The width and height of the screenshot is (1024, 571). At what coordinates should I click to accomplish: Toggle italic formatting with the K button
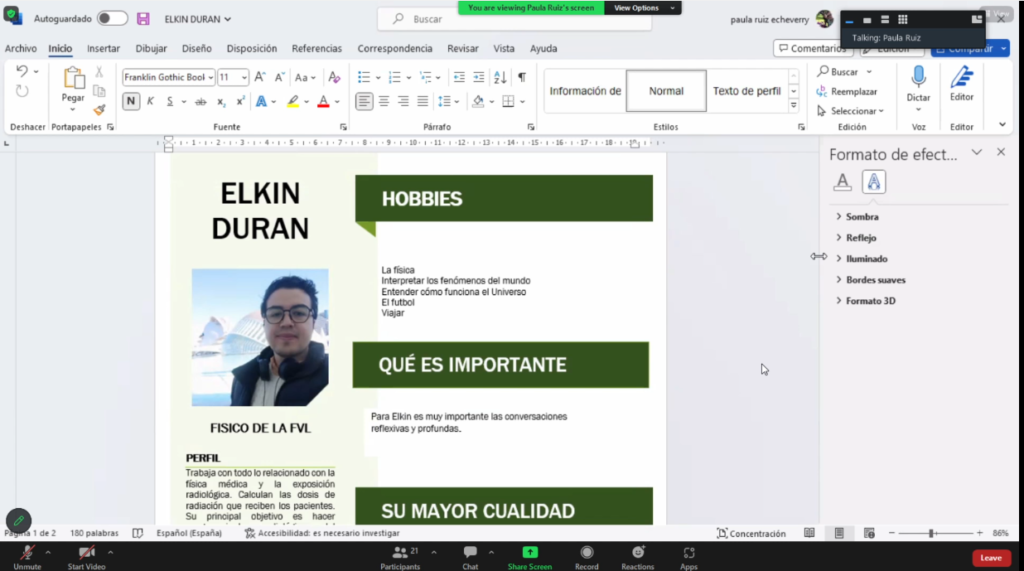coord(151,101)
